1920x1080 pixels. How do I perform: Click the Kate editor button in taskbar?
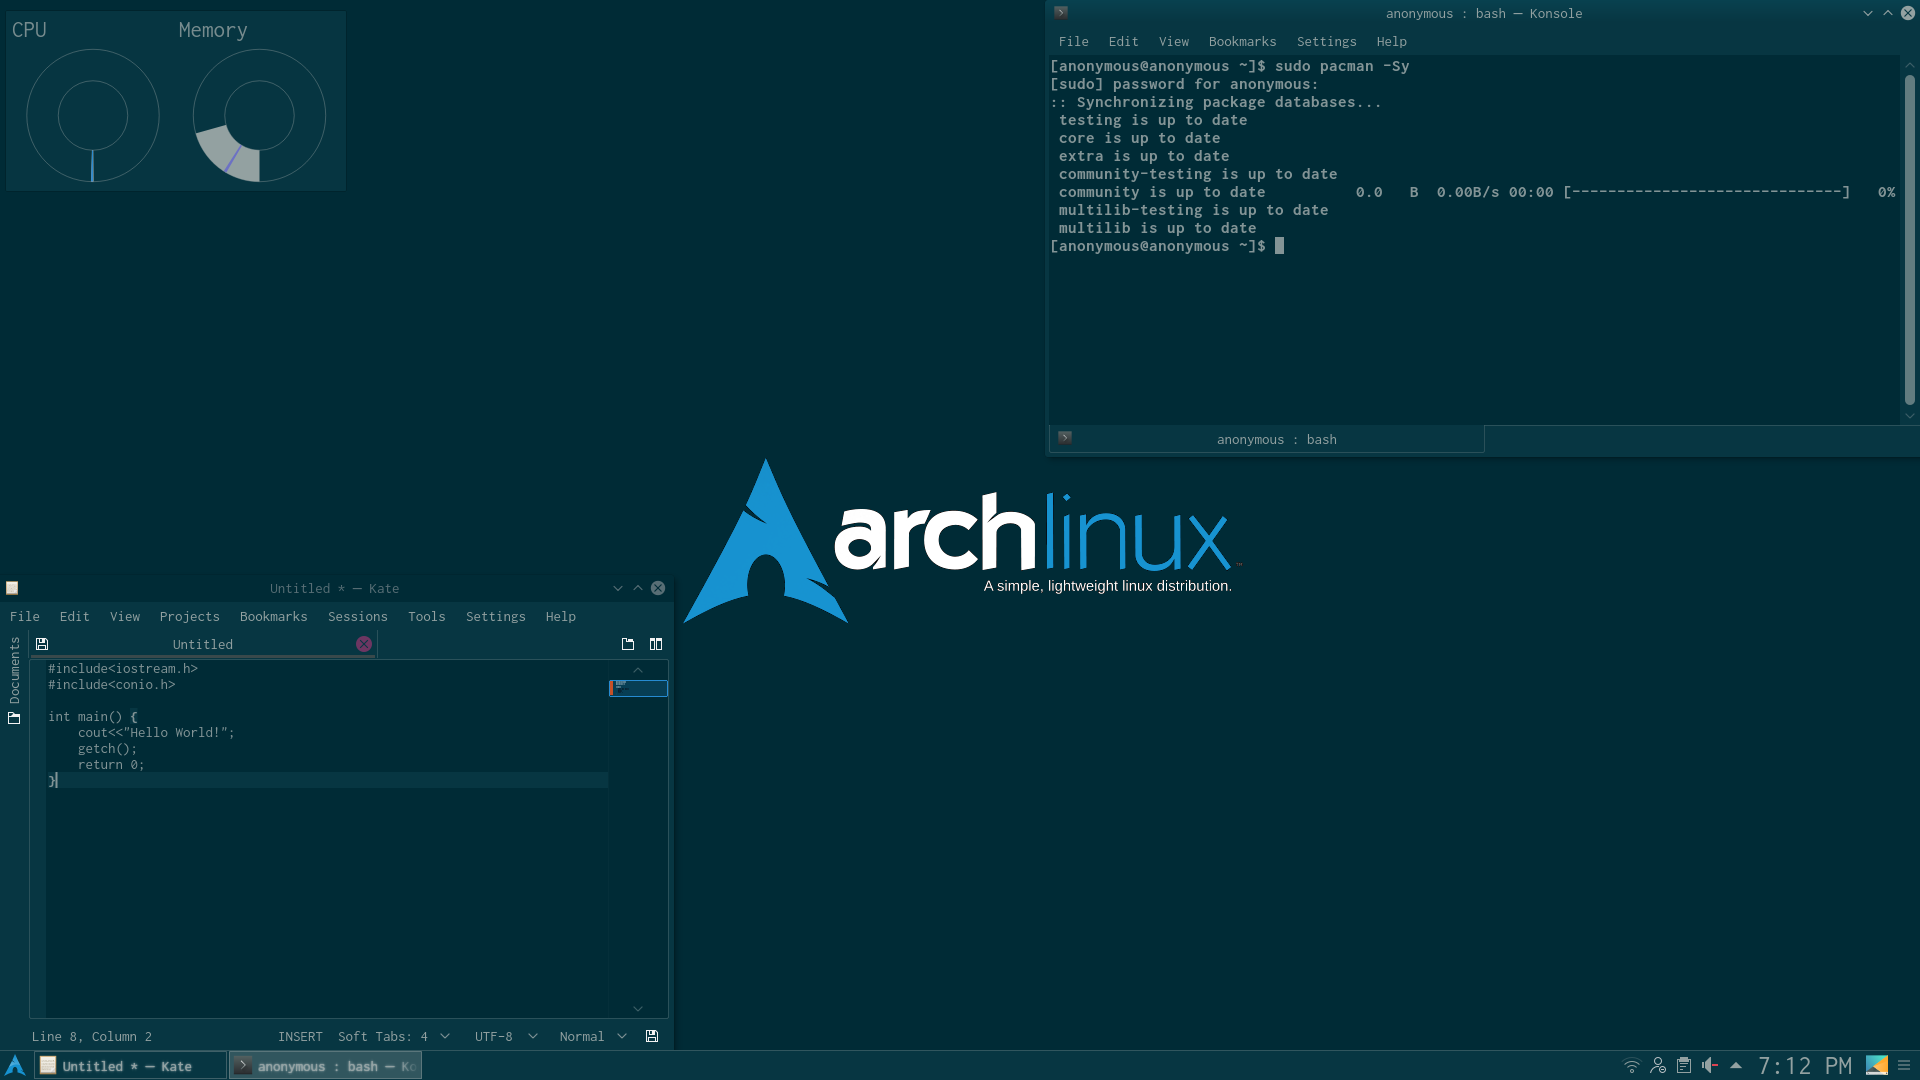[125, 1064]
